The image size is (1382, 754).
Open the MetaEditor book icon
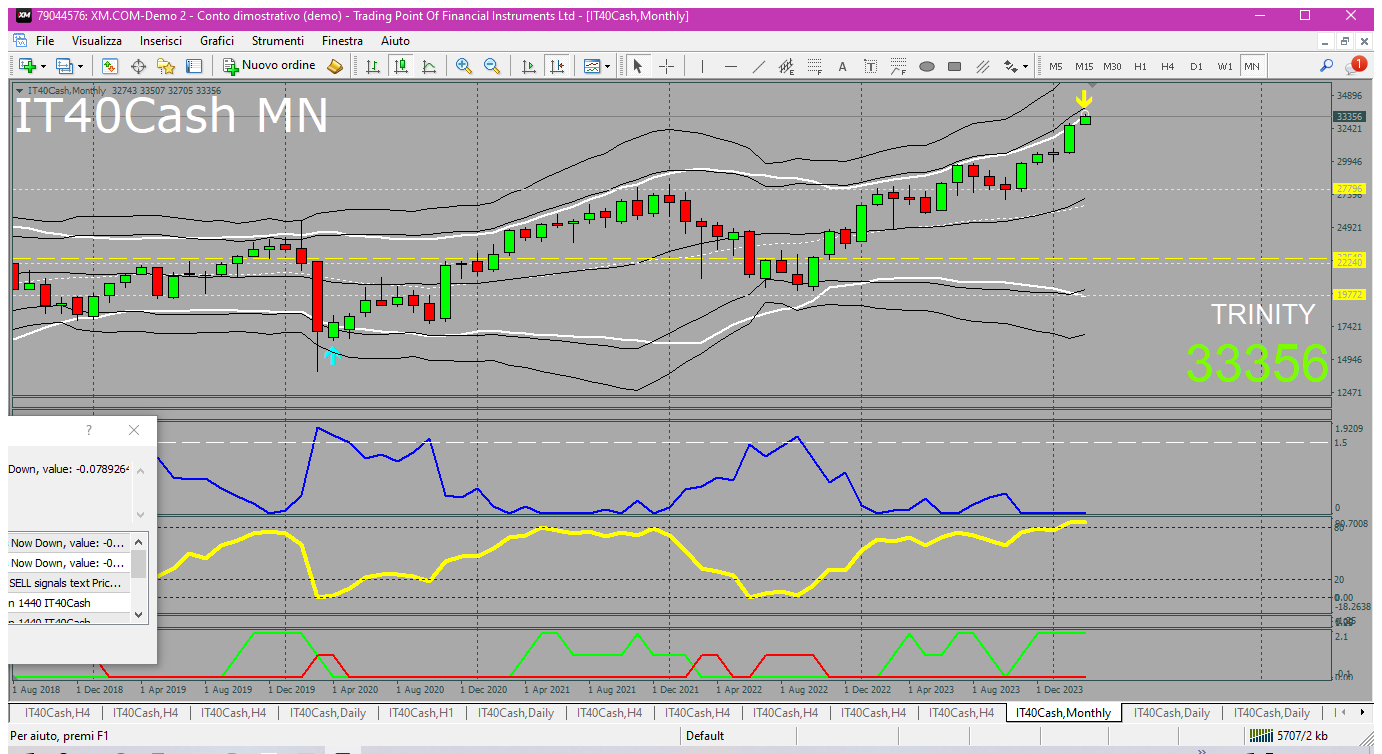pyautogui.click(x=335, y=66)
